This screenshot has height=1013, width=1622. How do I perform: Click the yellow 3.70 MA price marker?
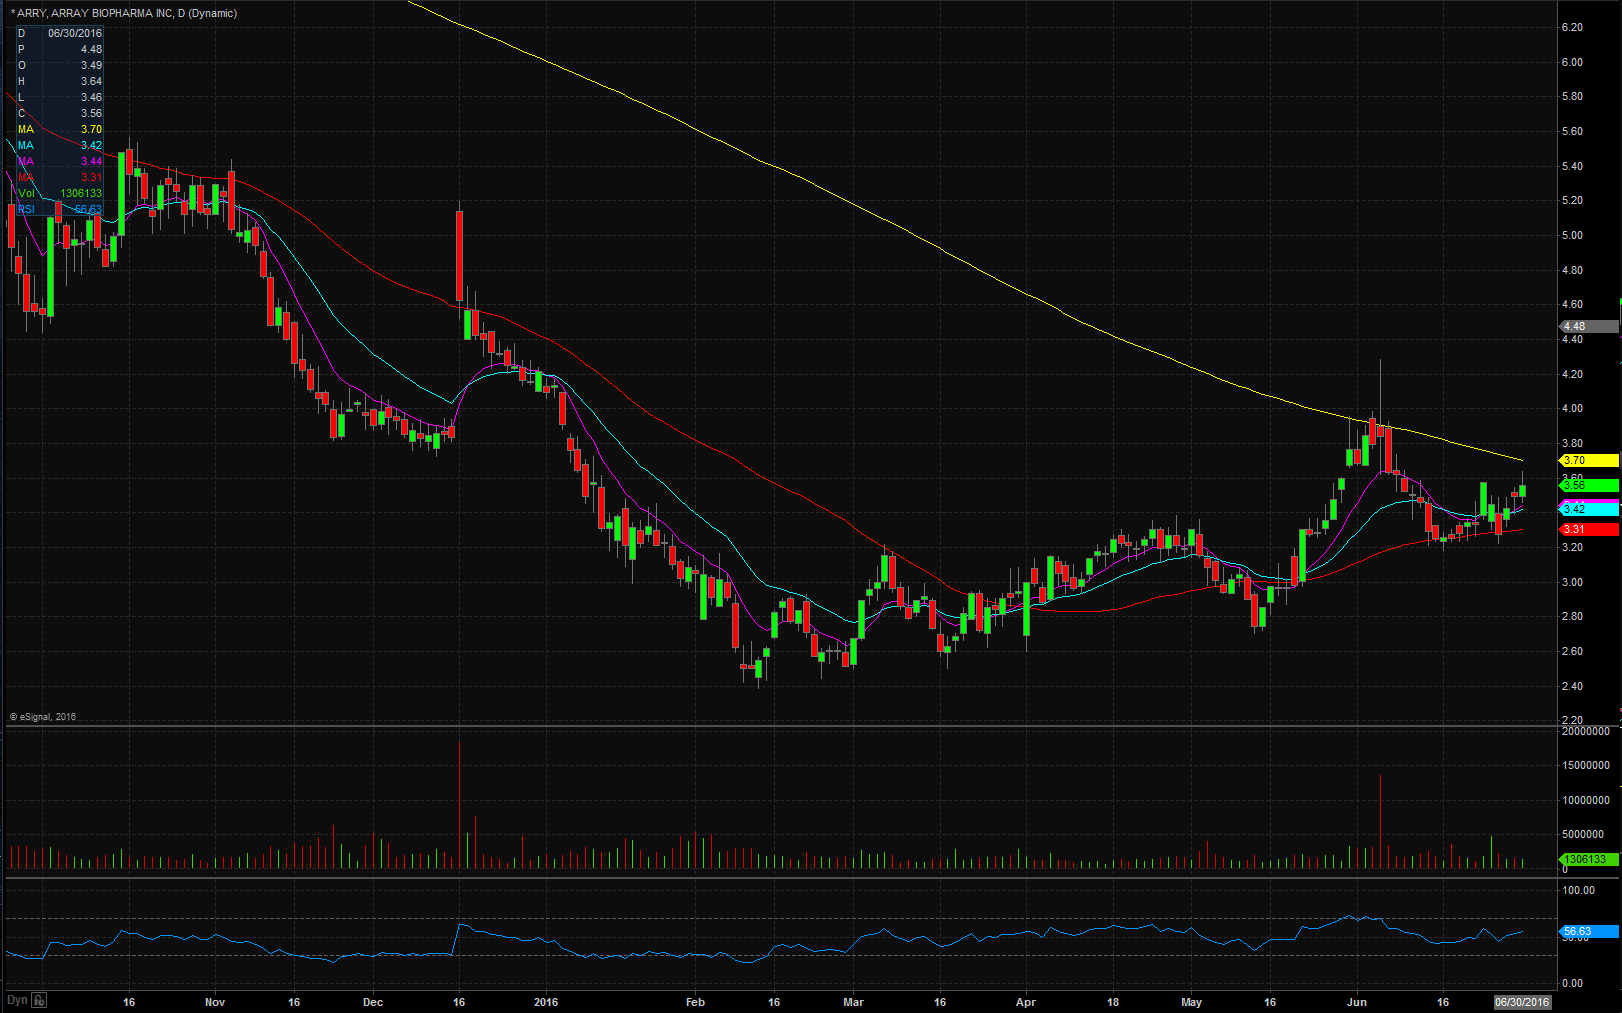click(1589, 461)
